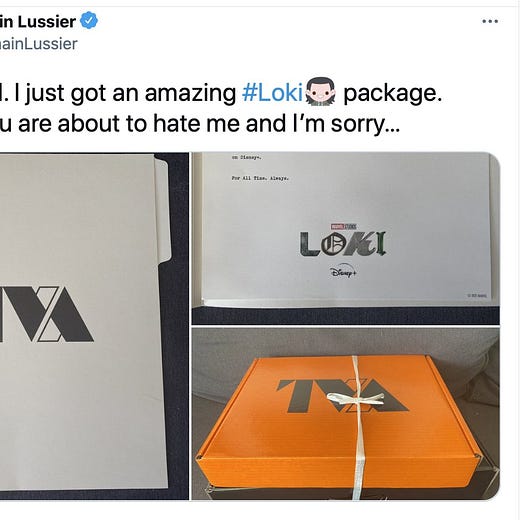This screenshot has height=520, width=520.
Task: Click the typed line "For All Time. Always."
Action: tap(260, 178)
